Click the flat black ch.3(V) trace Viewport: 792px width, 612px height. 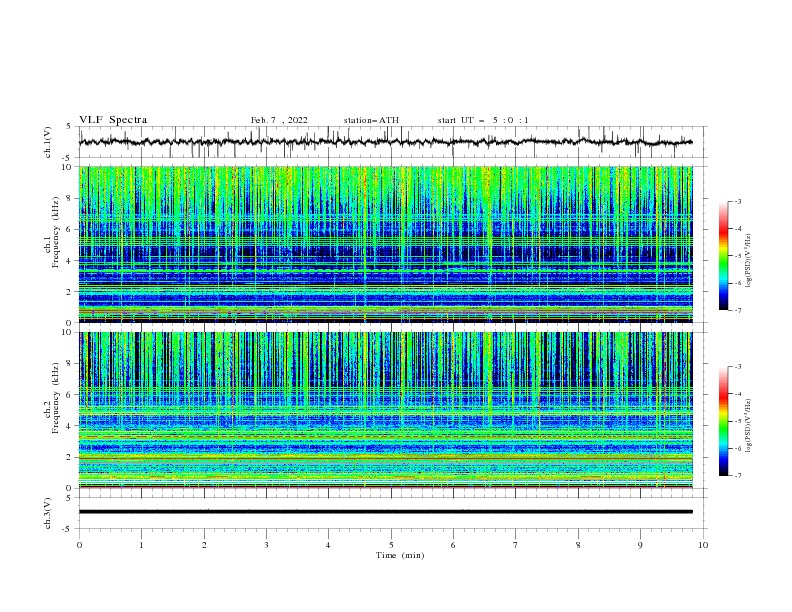tap(390, 512)
